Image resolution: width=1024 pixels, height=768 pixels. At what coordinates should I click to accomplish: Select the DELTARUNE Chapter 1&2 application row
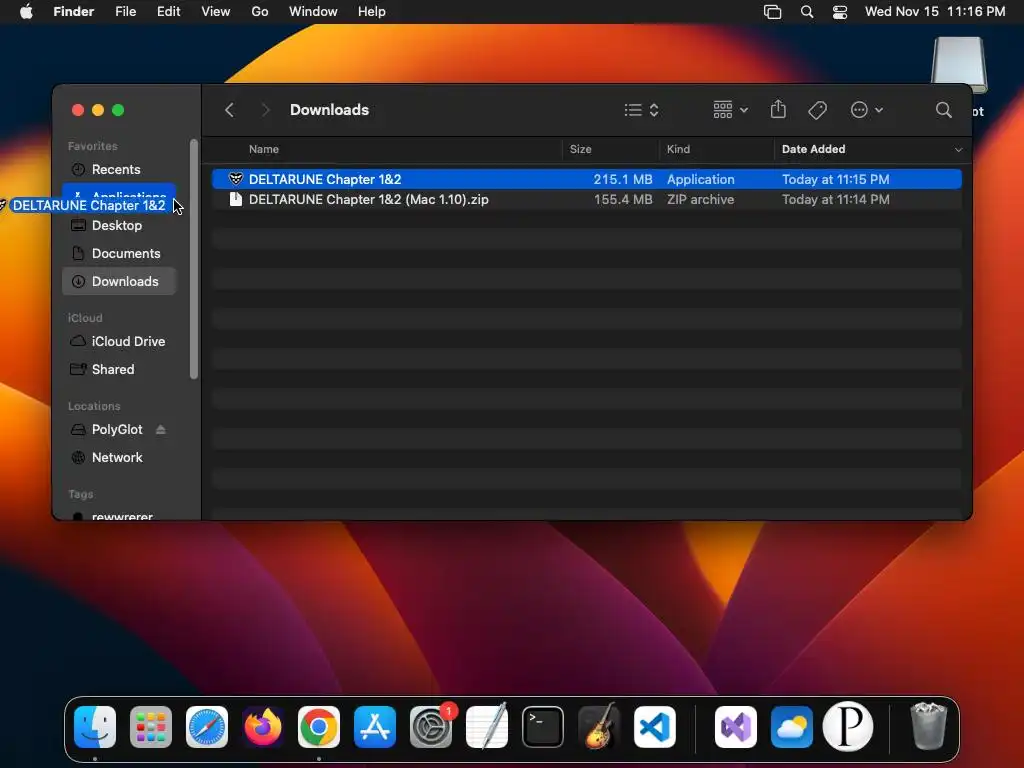coord(586,179)
